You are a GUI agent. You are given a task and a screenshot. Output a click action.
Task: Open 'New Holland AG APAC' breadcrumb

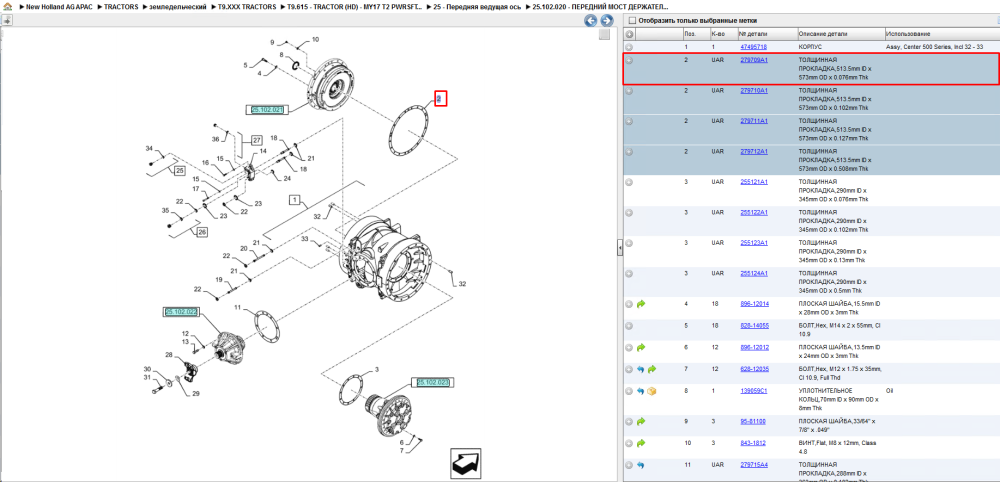coord(59,6)
